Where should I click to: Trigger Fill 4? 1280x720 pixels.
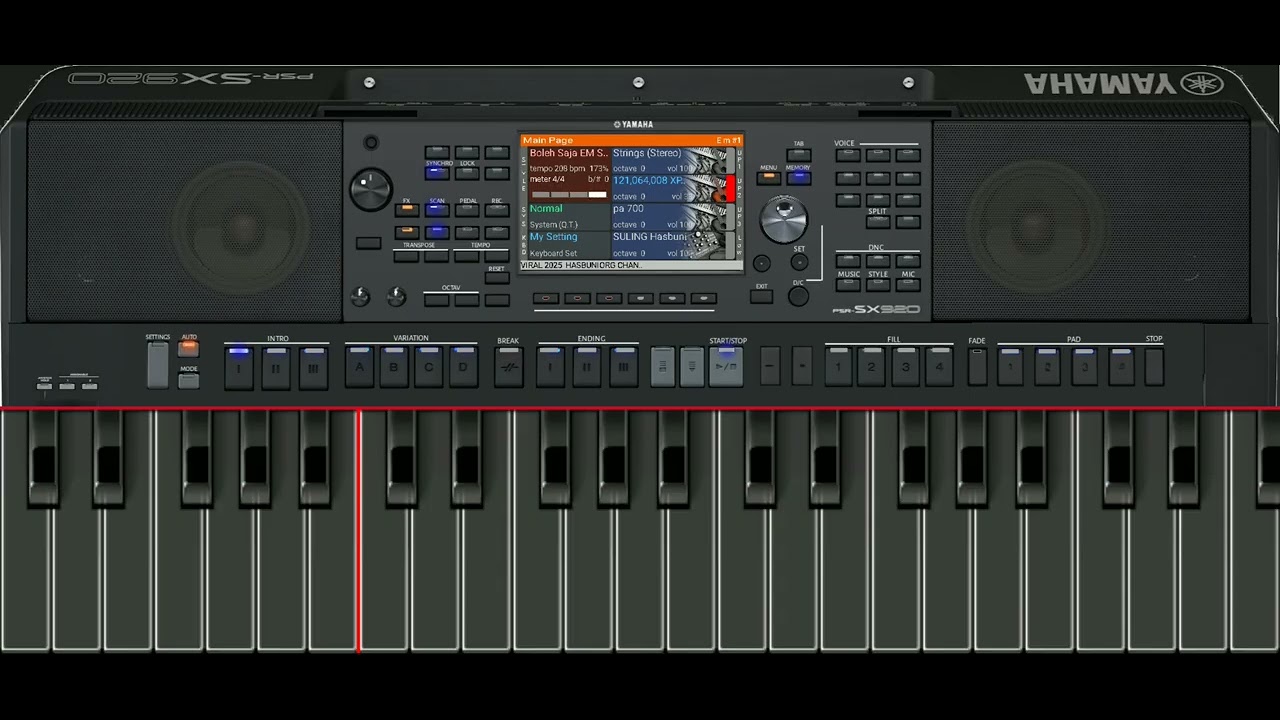tap(939, 366)
